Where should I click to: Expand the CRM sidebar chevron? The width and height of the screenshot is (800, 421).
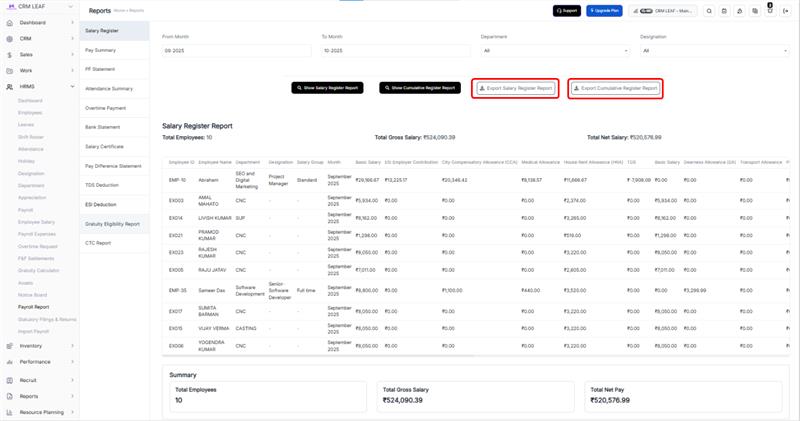click(72, 39)
